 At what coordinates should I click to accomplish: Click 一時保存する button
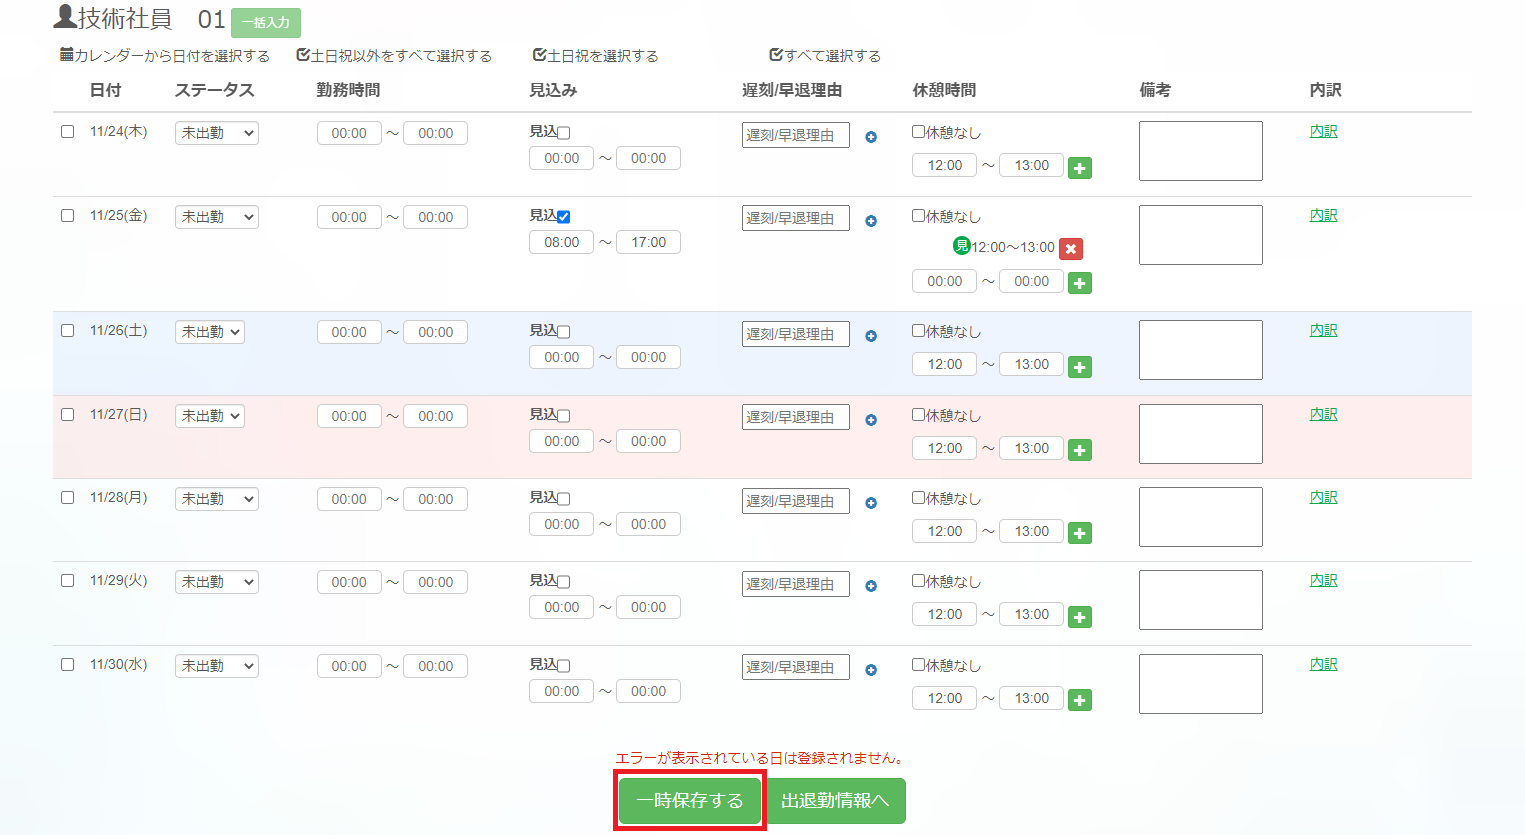pos(690,801)
